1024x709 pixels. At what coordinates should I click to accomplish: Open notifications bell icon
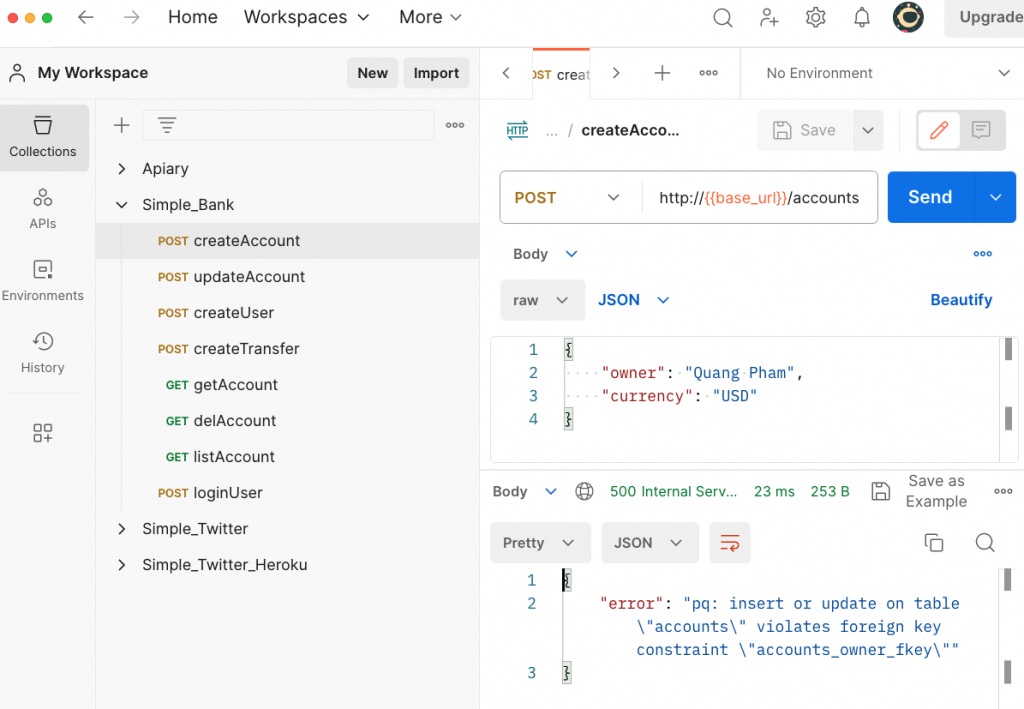point(861,17)
